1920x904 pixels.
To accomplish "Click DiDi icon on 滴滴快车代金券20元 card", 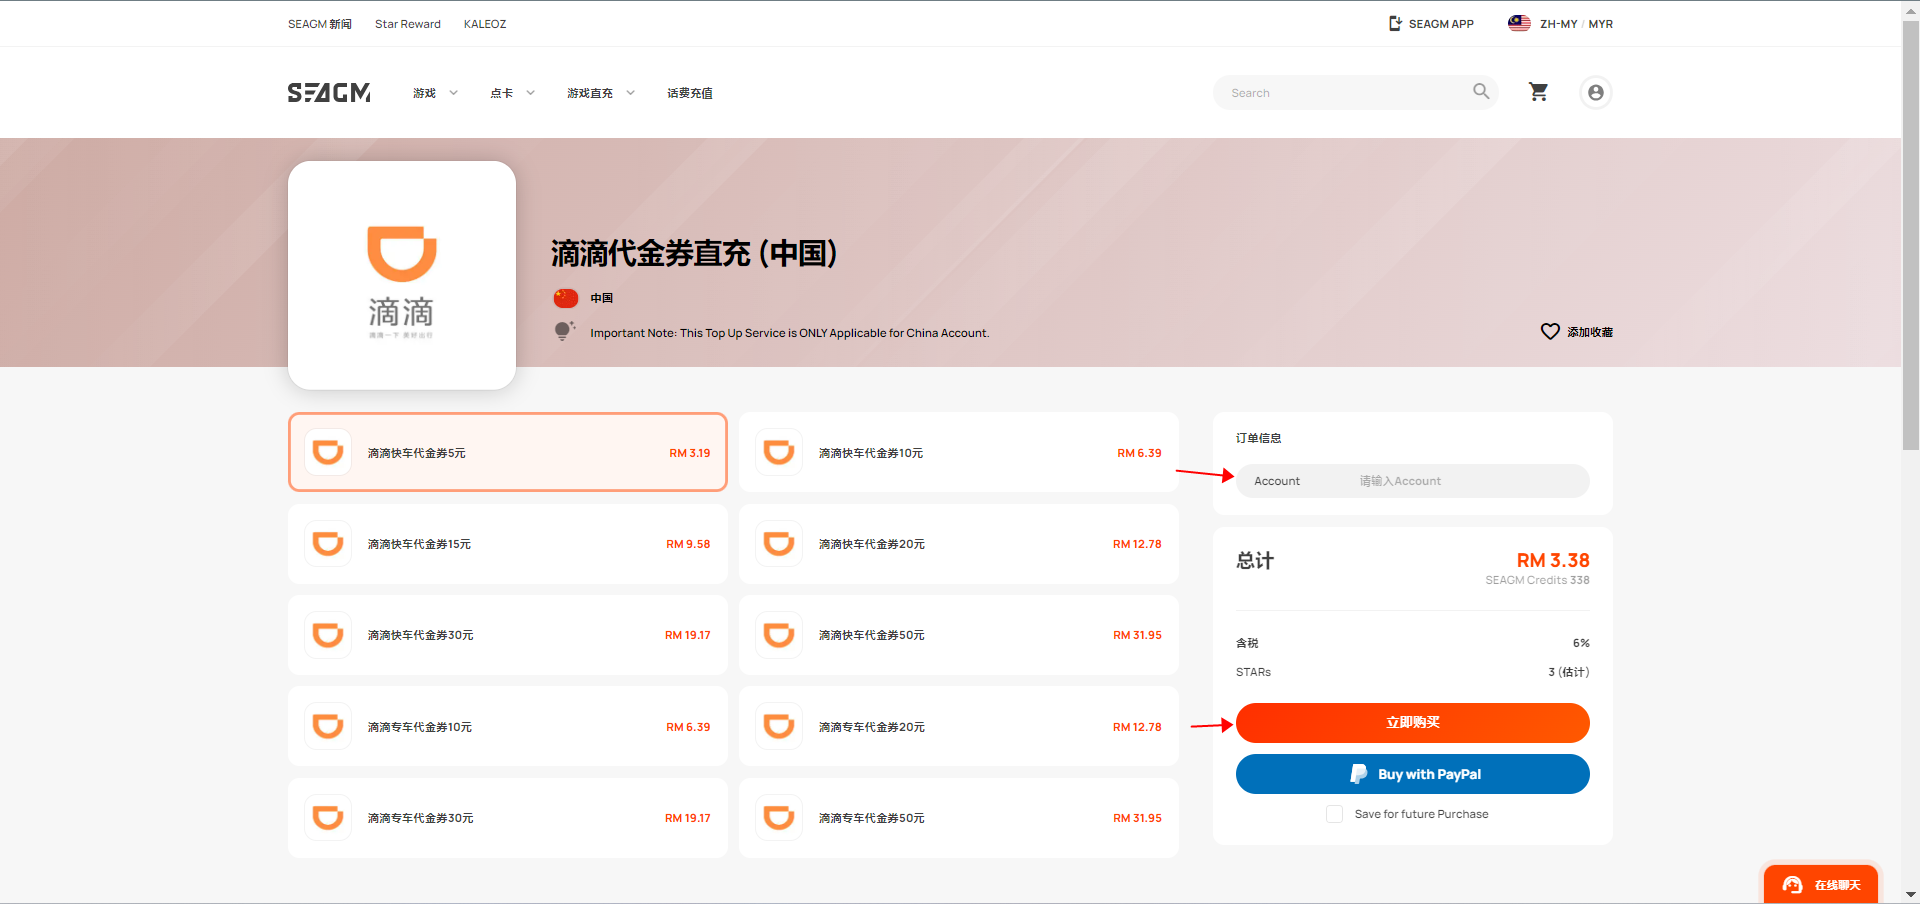I will click(779, 544).
